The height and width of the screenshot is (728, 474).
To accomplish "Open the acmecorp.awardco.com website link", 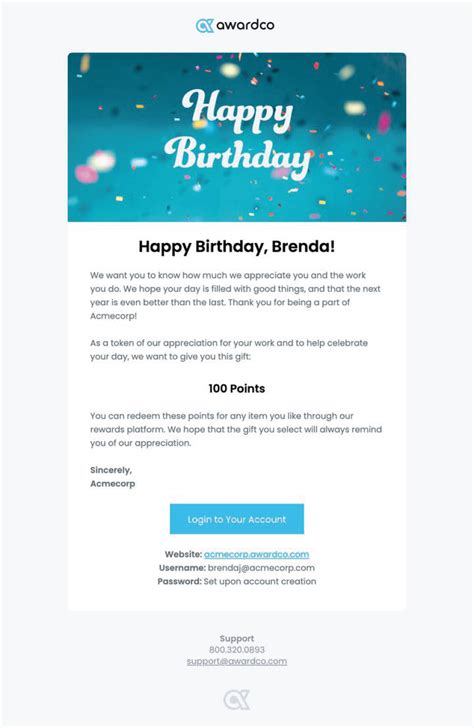I will [x=256, y=554].
